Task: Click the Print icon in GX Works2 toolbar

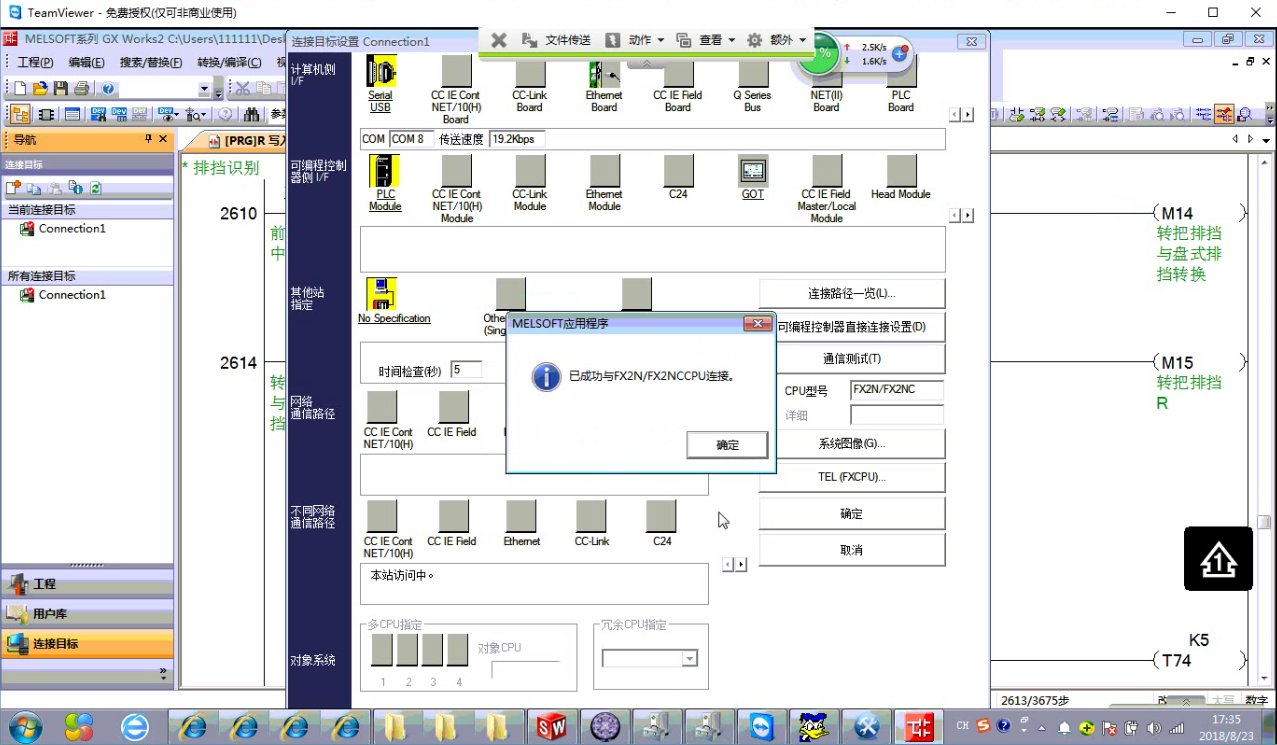Action: pyautogui.click(x=82, y=89)
